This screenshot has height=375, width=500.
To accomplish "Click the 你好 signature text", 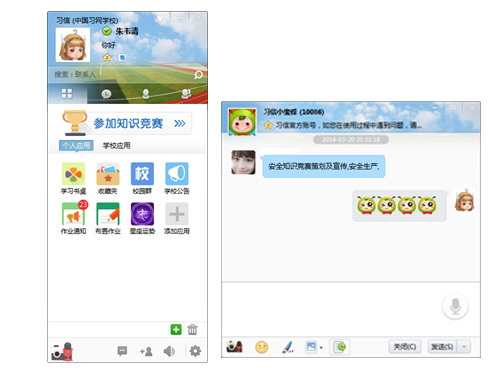I will point(109,45).
